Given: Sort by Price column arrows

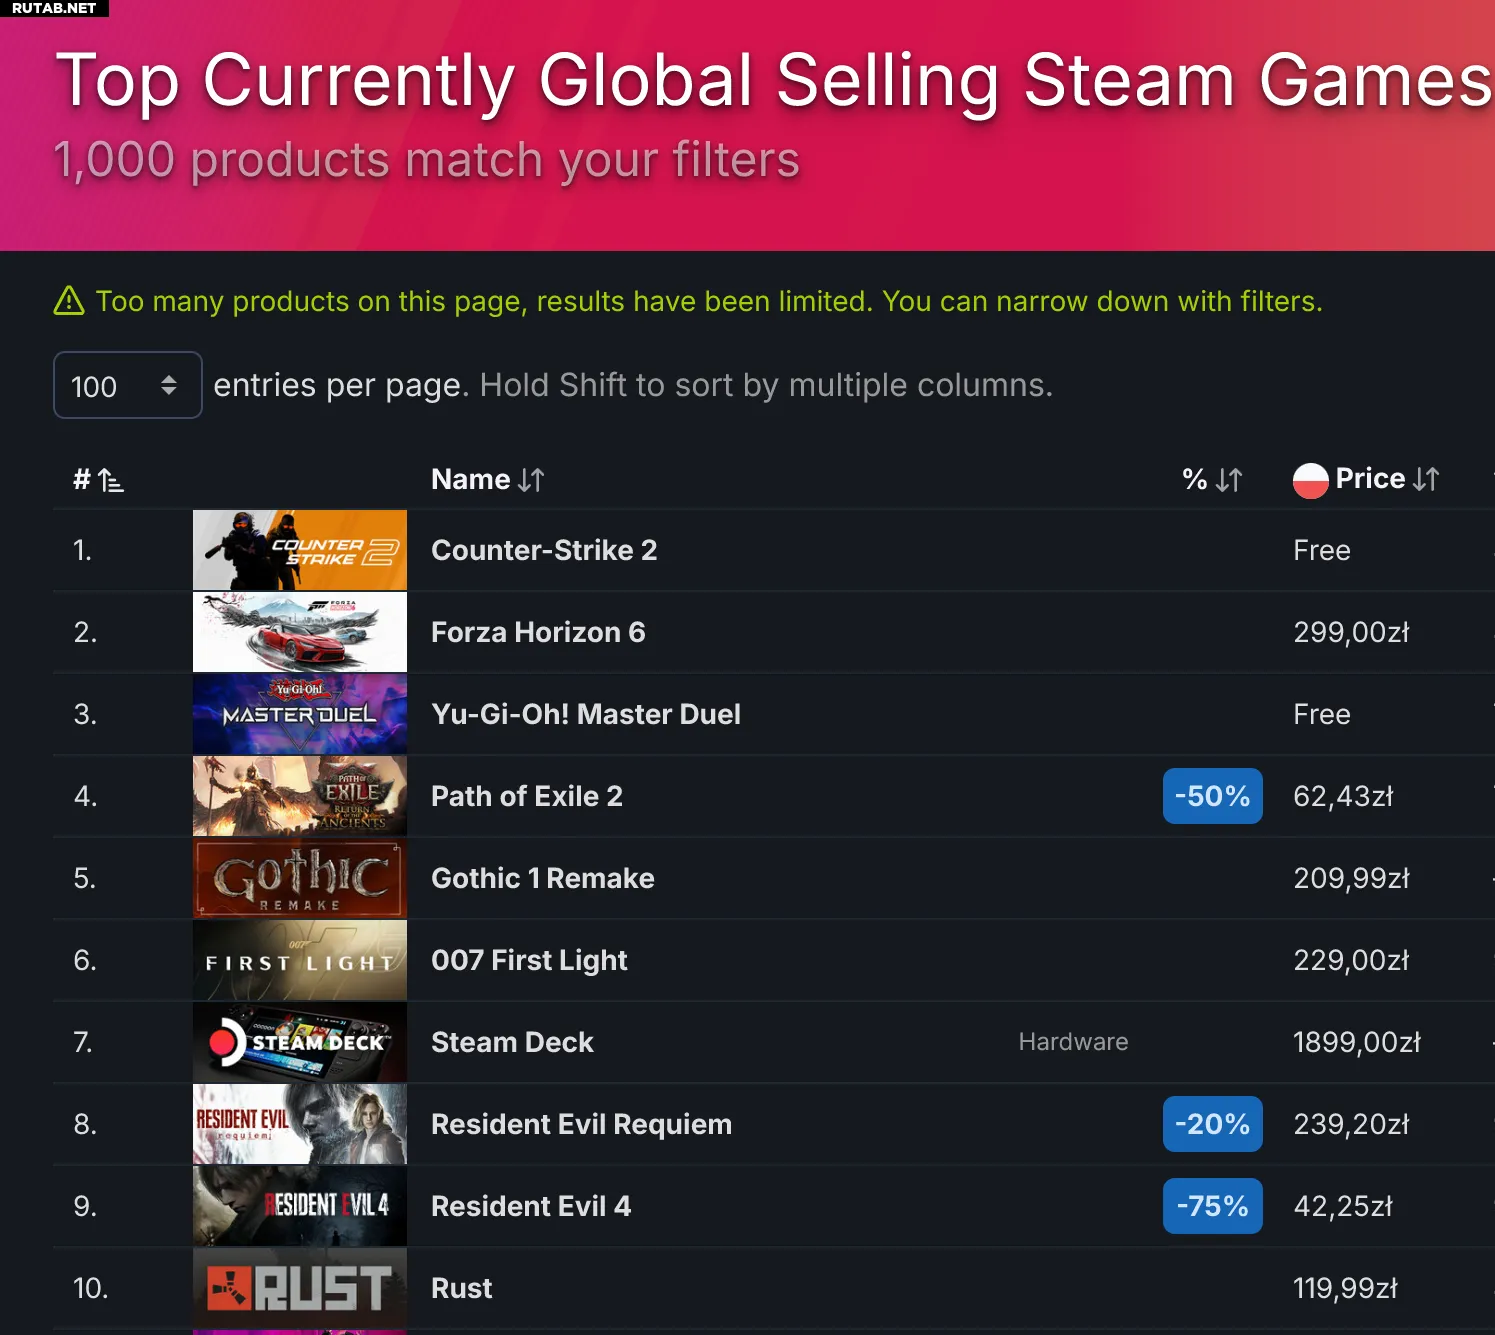Looking at the screenshot, I should point(1426,479).
